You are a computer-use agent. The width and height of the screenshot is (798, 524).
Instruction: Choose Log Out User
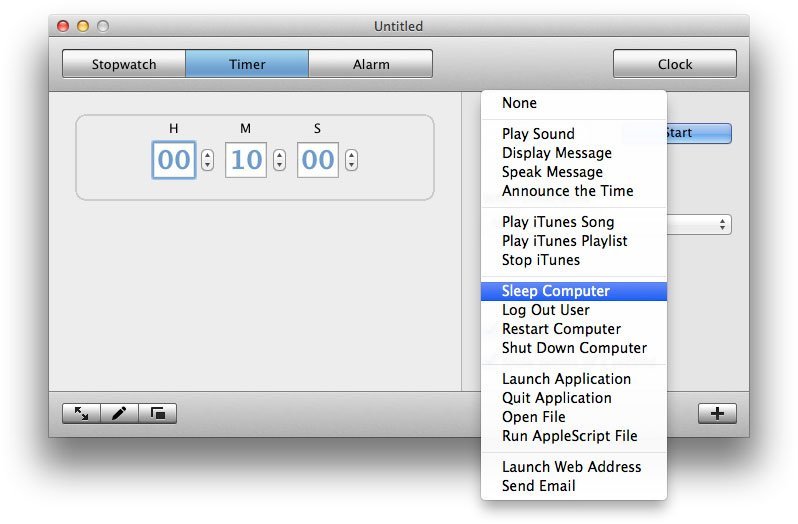[574, 310]
